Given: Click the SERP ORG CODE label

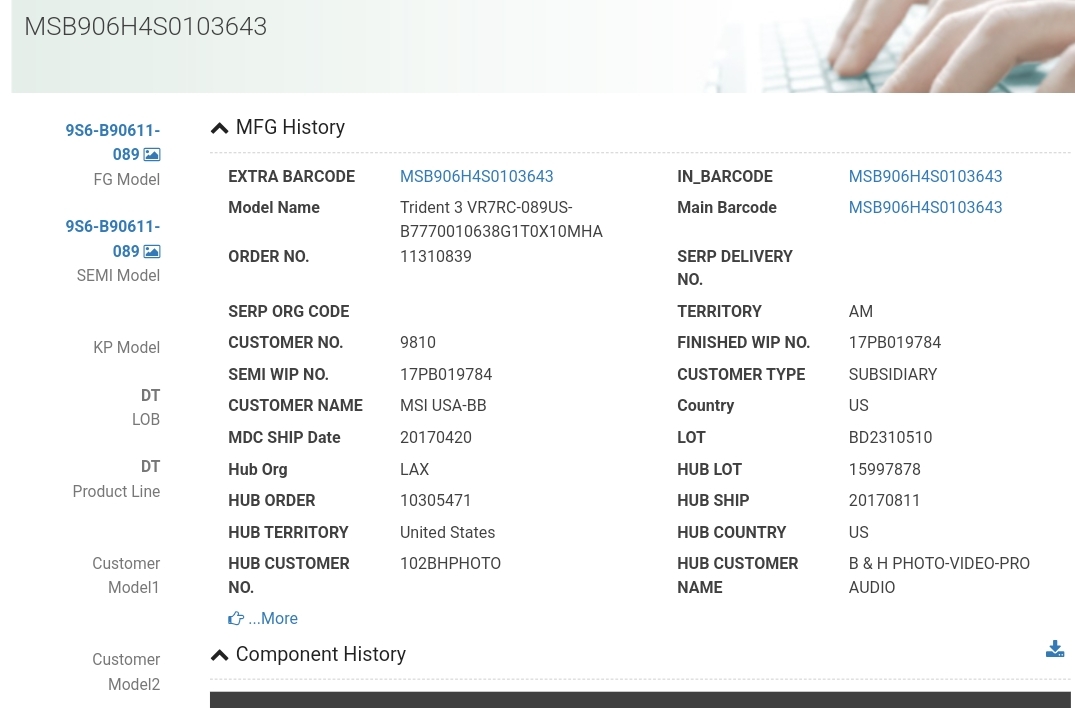Looking at the screenshot, I should (289, 311).
